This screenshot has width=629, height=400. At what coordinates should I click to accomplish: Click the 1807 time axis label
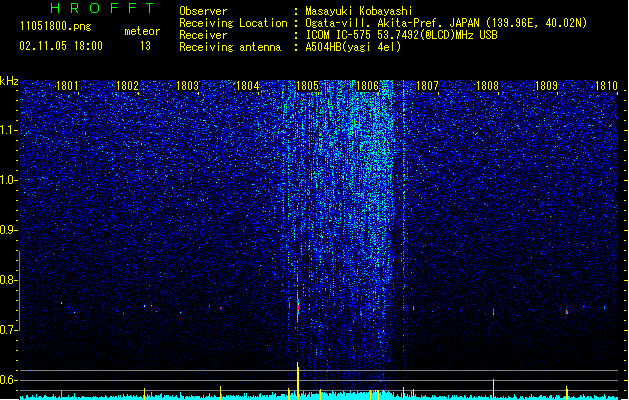click(x=427, y=85)
